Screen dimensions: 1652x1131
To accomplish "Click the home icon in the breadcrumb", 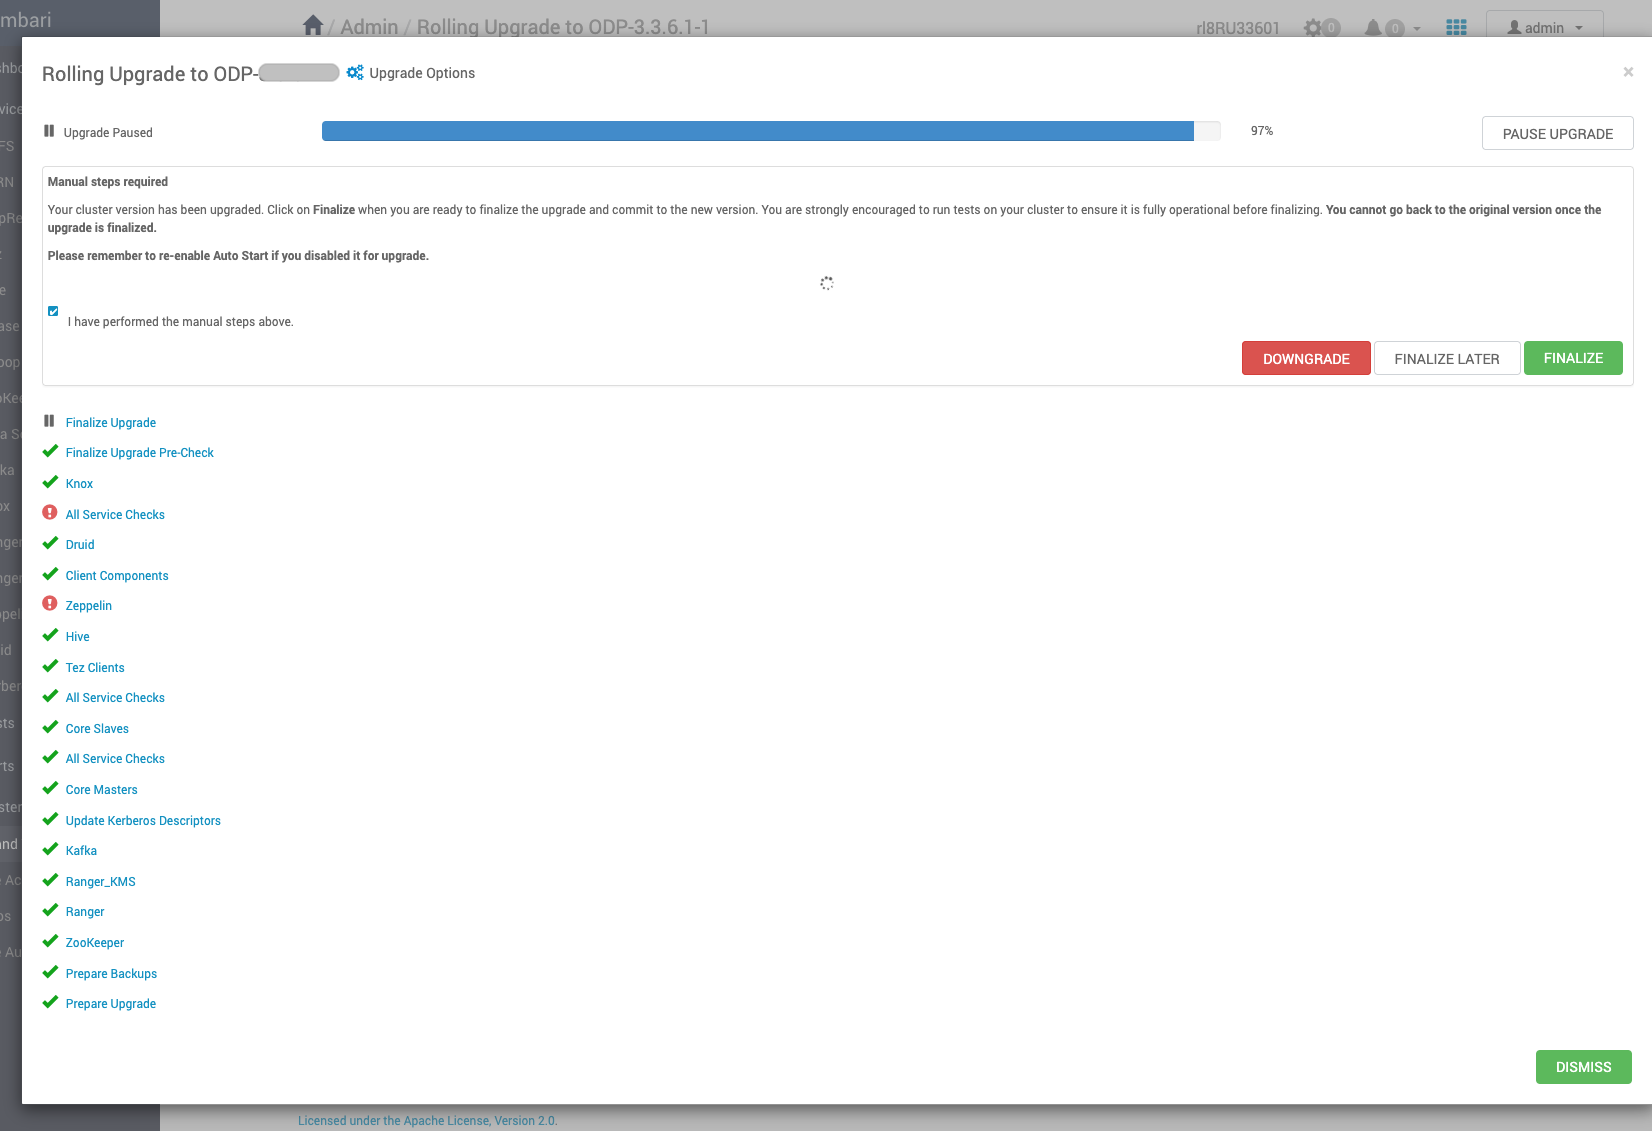I will [x=313, y=26].
